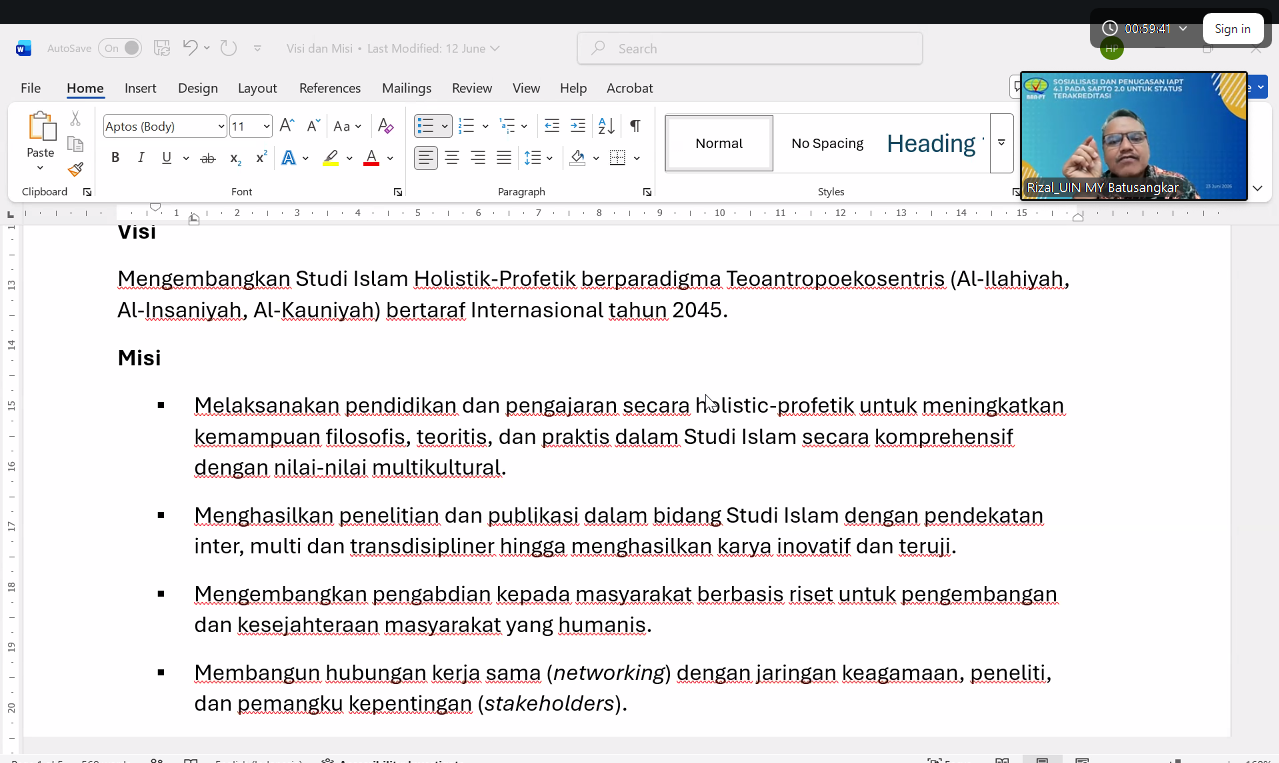Switch to Layout tab

(x=257, y=88)
